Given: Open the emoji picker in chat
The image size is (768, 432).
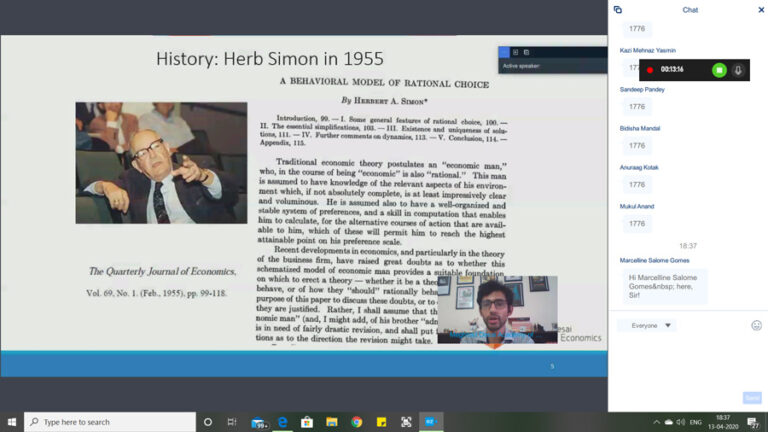Looking at the screenshot, I should (756, 325).
